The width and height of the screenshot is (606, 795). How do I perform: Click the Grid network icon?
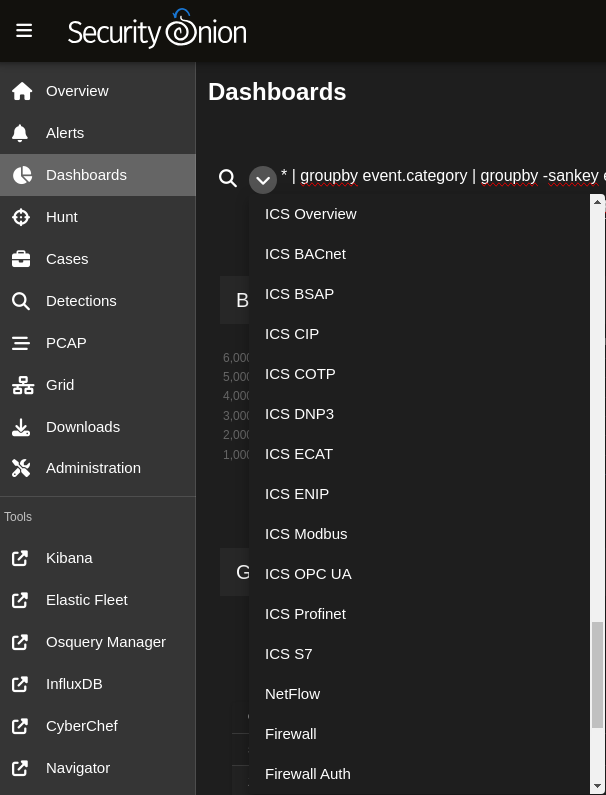point(23,385)
